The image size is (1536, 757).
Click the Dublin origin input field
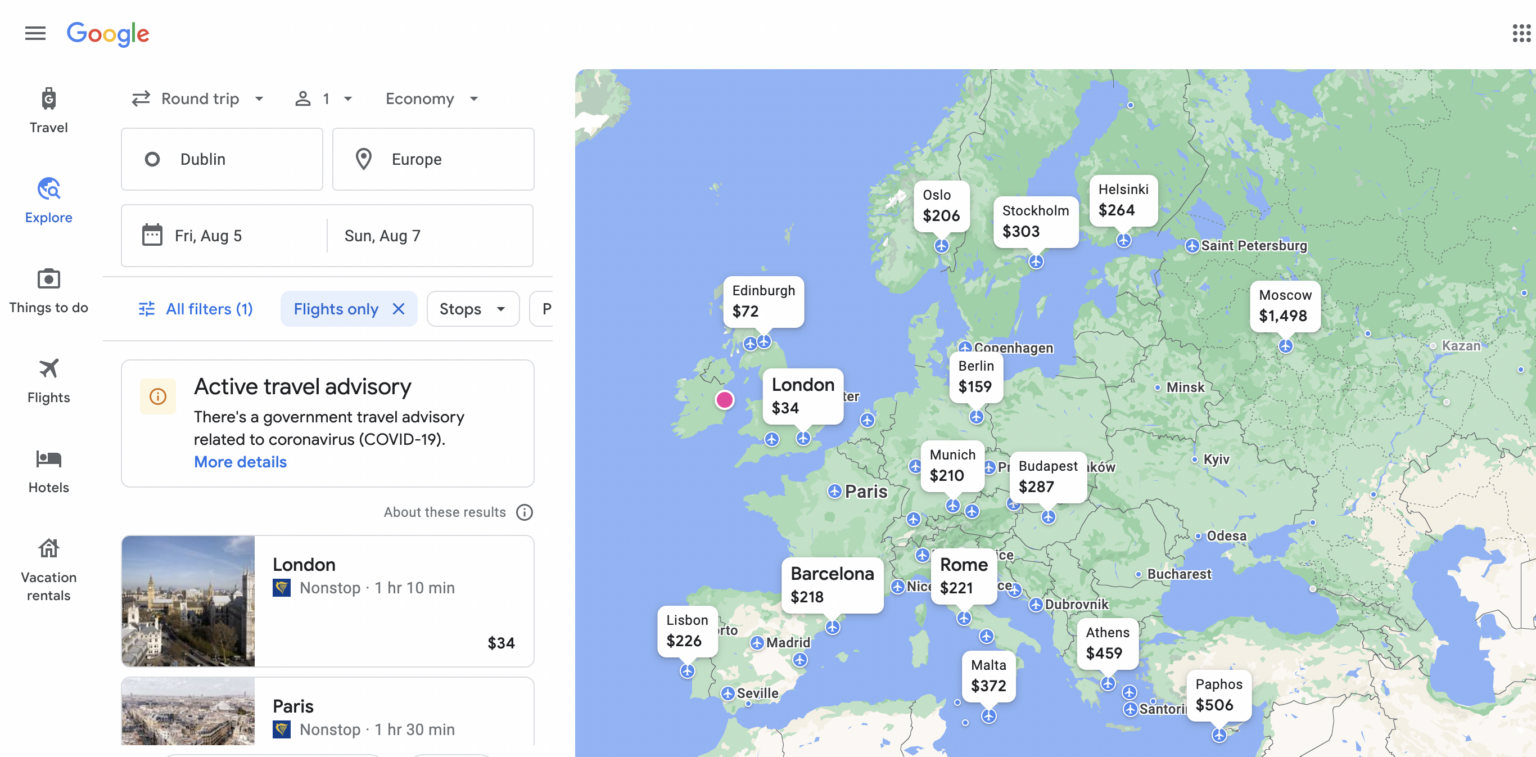tap(221, 158)
